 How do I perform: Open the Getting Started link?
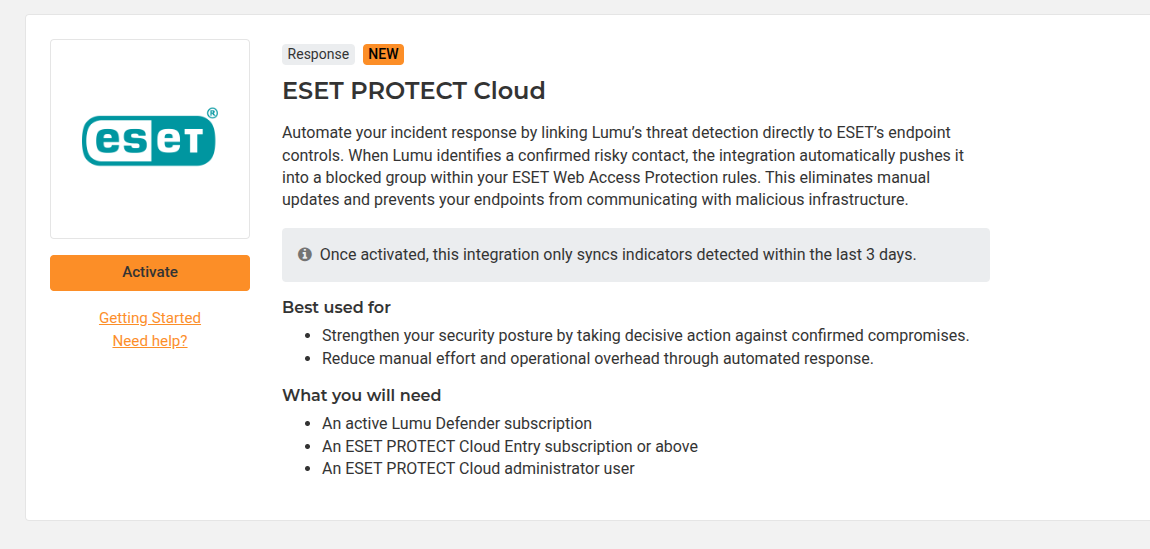[150, 318]
